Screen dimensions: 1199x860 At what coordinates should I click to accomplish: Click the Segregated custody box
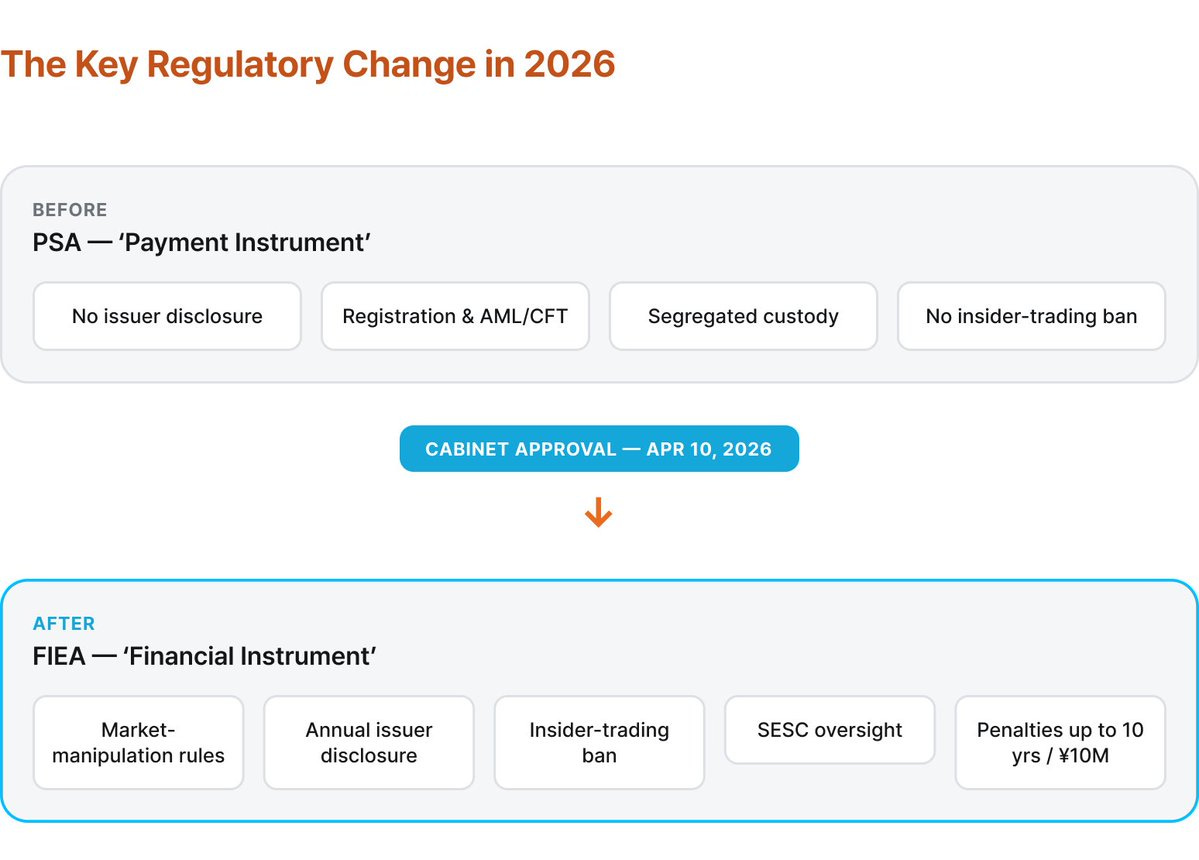[743, 316]
